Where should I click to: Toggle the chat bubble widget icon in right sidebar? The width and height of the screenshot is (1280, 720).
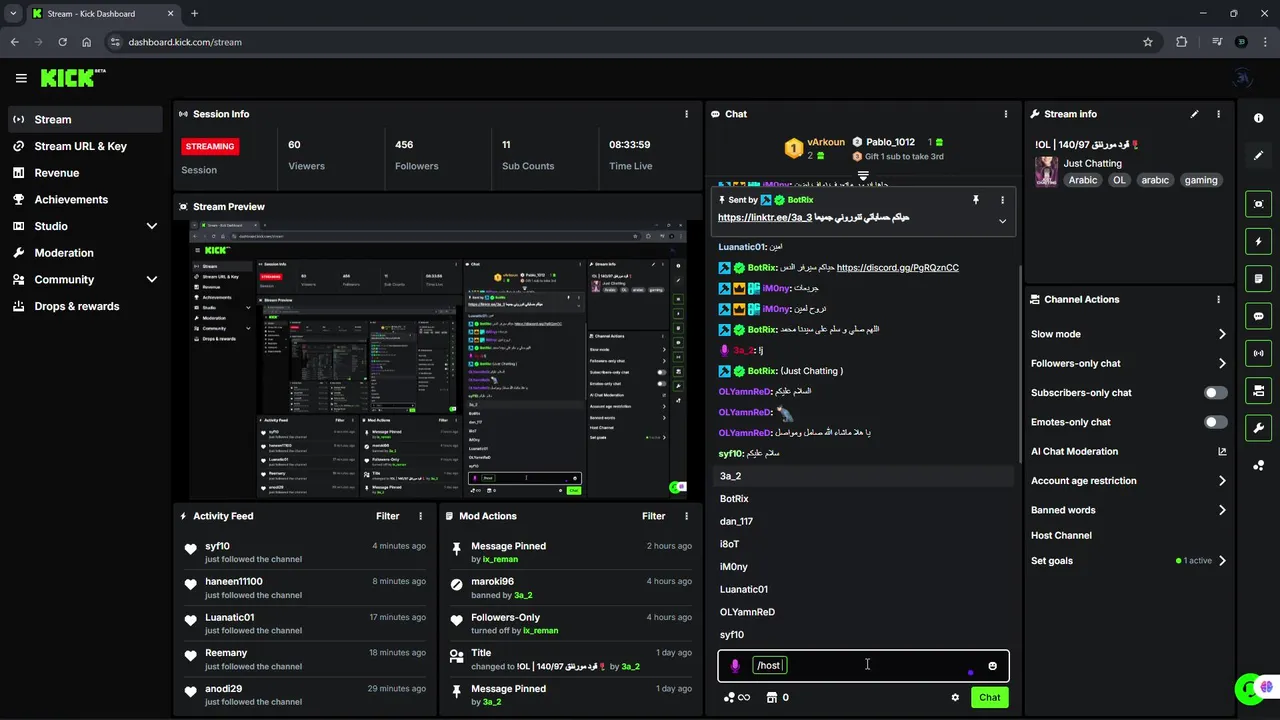coord(1259,316)
